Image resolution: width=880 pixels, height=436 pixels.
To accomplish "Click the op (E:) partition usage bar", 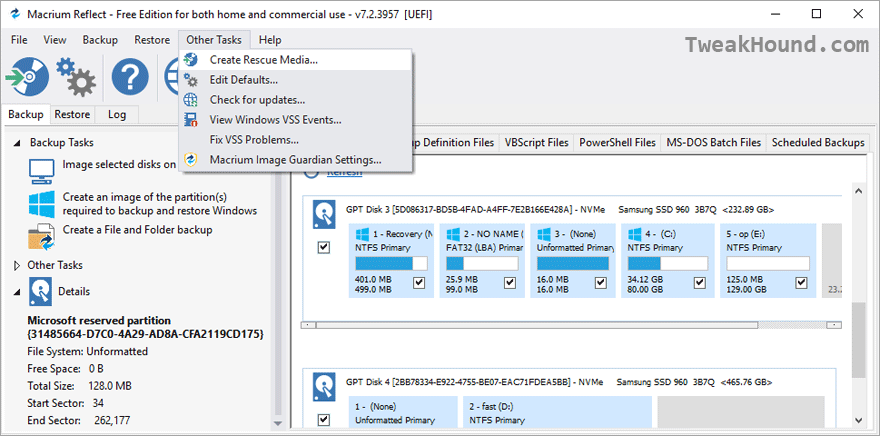I will point(768,264).
